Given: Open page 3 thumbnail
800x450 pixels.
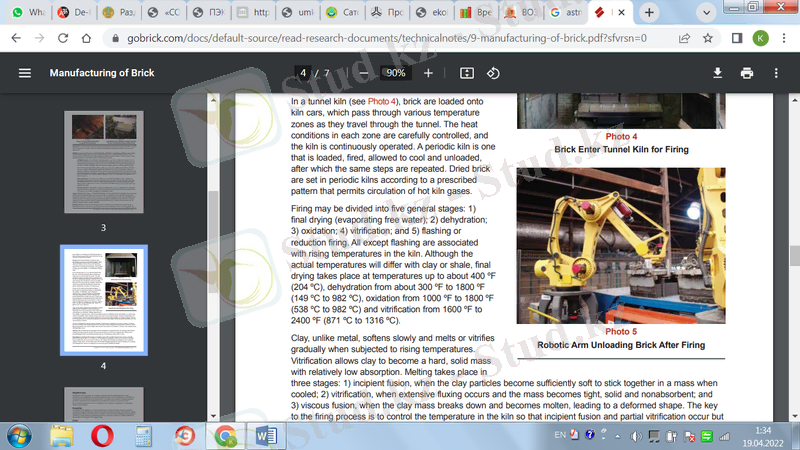Looking at the screenshot, I should click(104, 162).
